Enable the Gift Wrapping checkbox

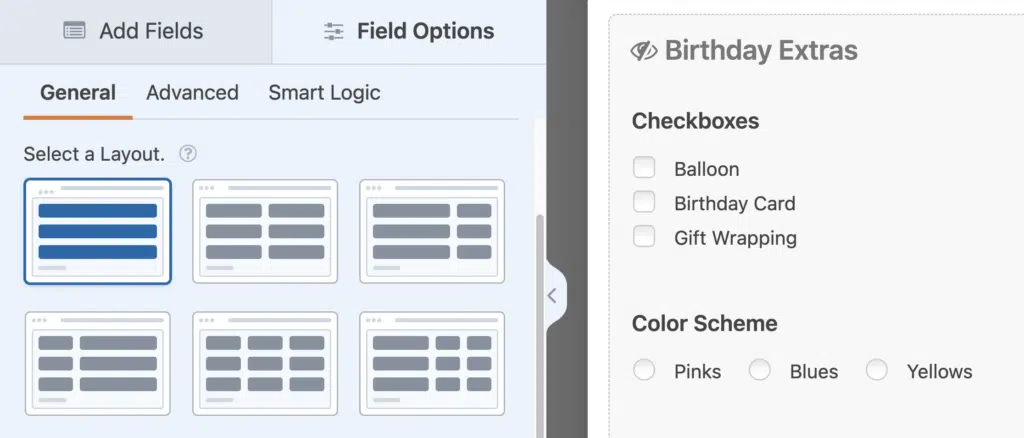click(644, 236)
